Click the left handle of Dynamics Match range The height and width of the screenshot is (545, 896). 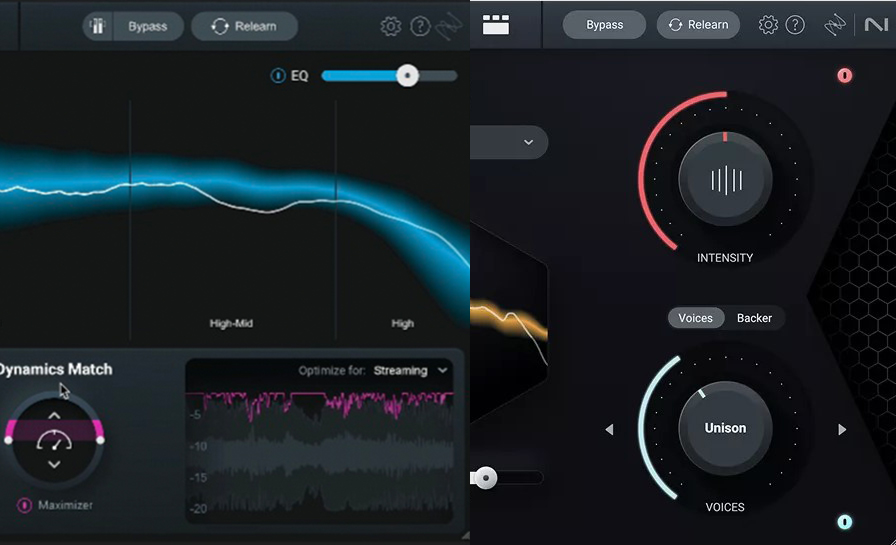(9, 440)
